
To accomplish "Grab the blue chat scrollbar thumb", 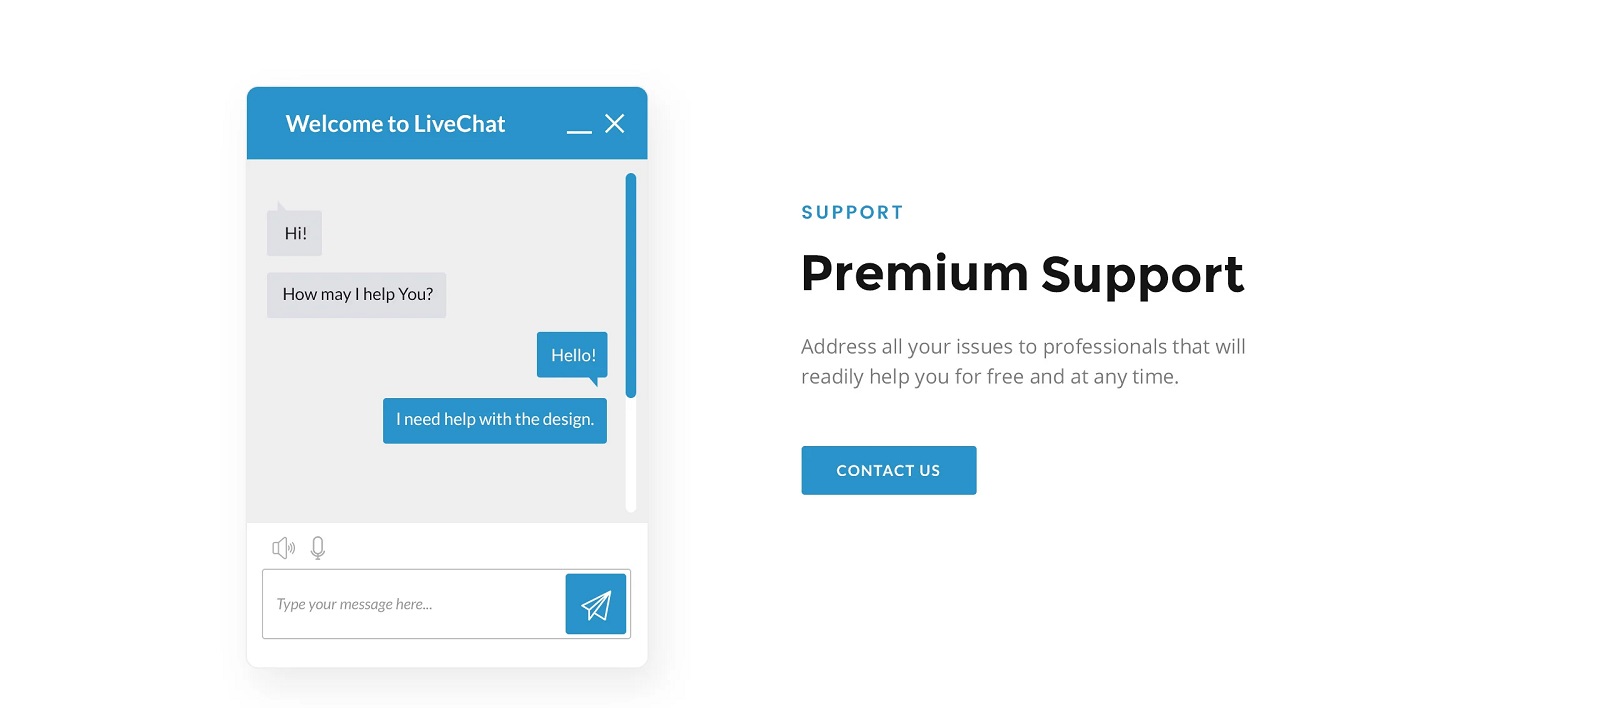I will click(631, 285).
